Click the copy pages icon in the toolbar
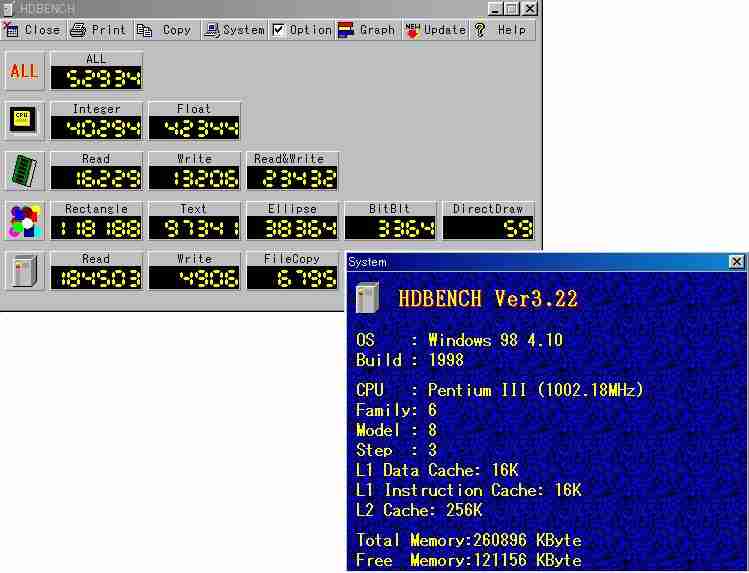Image resolution: width=749 pixels, height=573 pixels. (x=144, y=31)
